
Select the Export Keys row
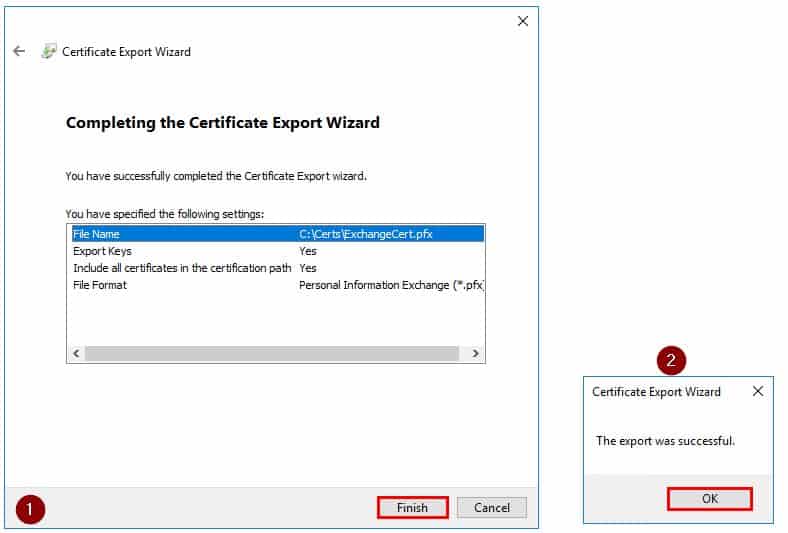(278, 251)
